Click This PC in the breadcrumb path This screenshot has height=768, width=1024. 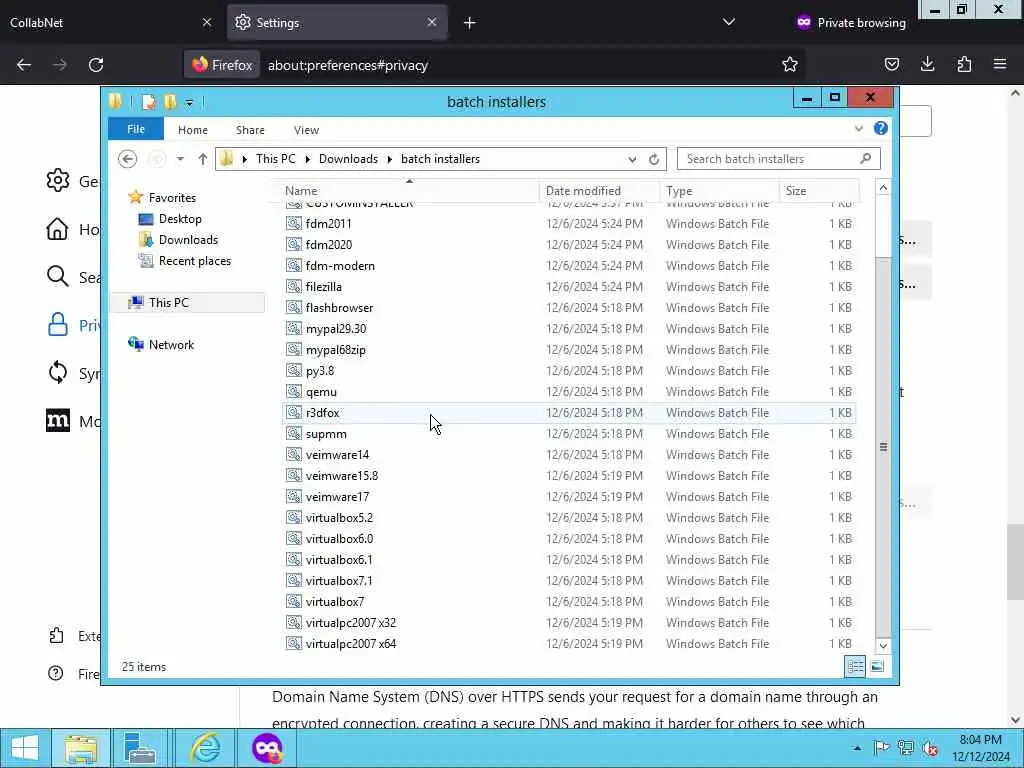click(x=276, y=159)
